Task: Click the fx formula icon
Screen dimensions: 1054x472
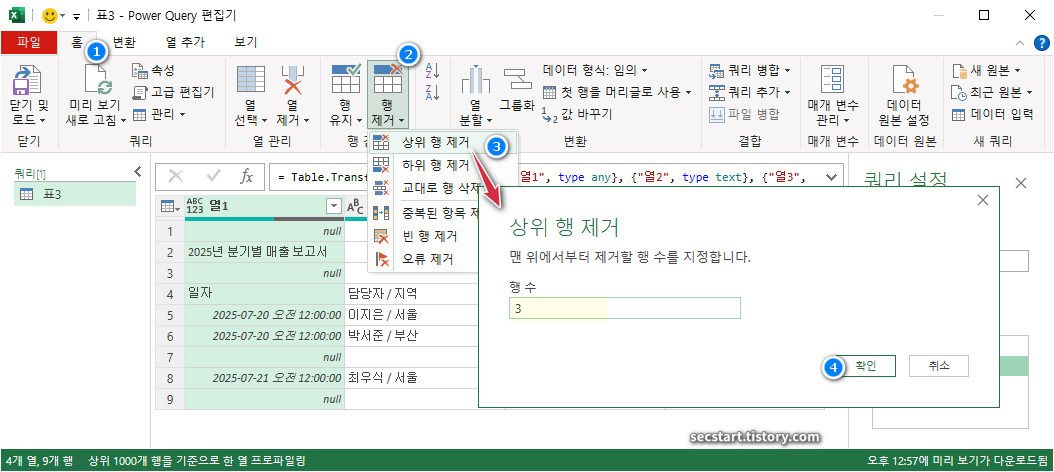Action: pos(247,176)
